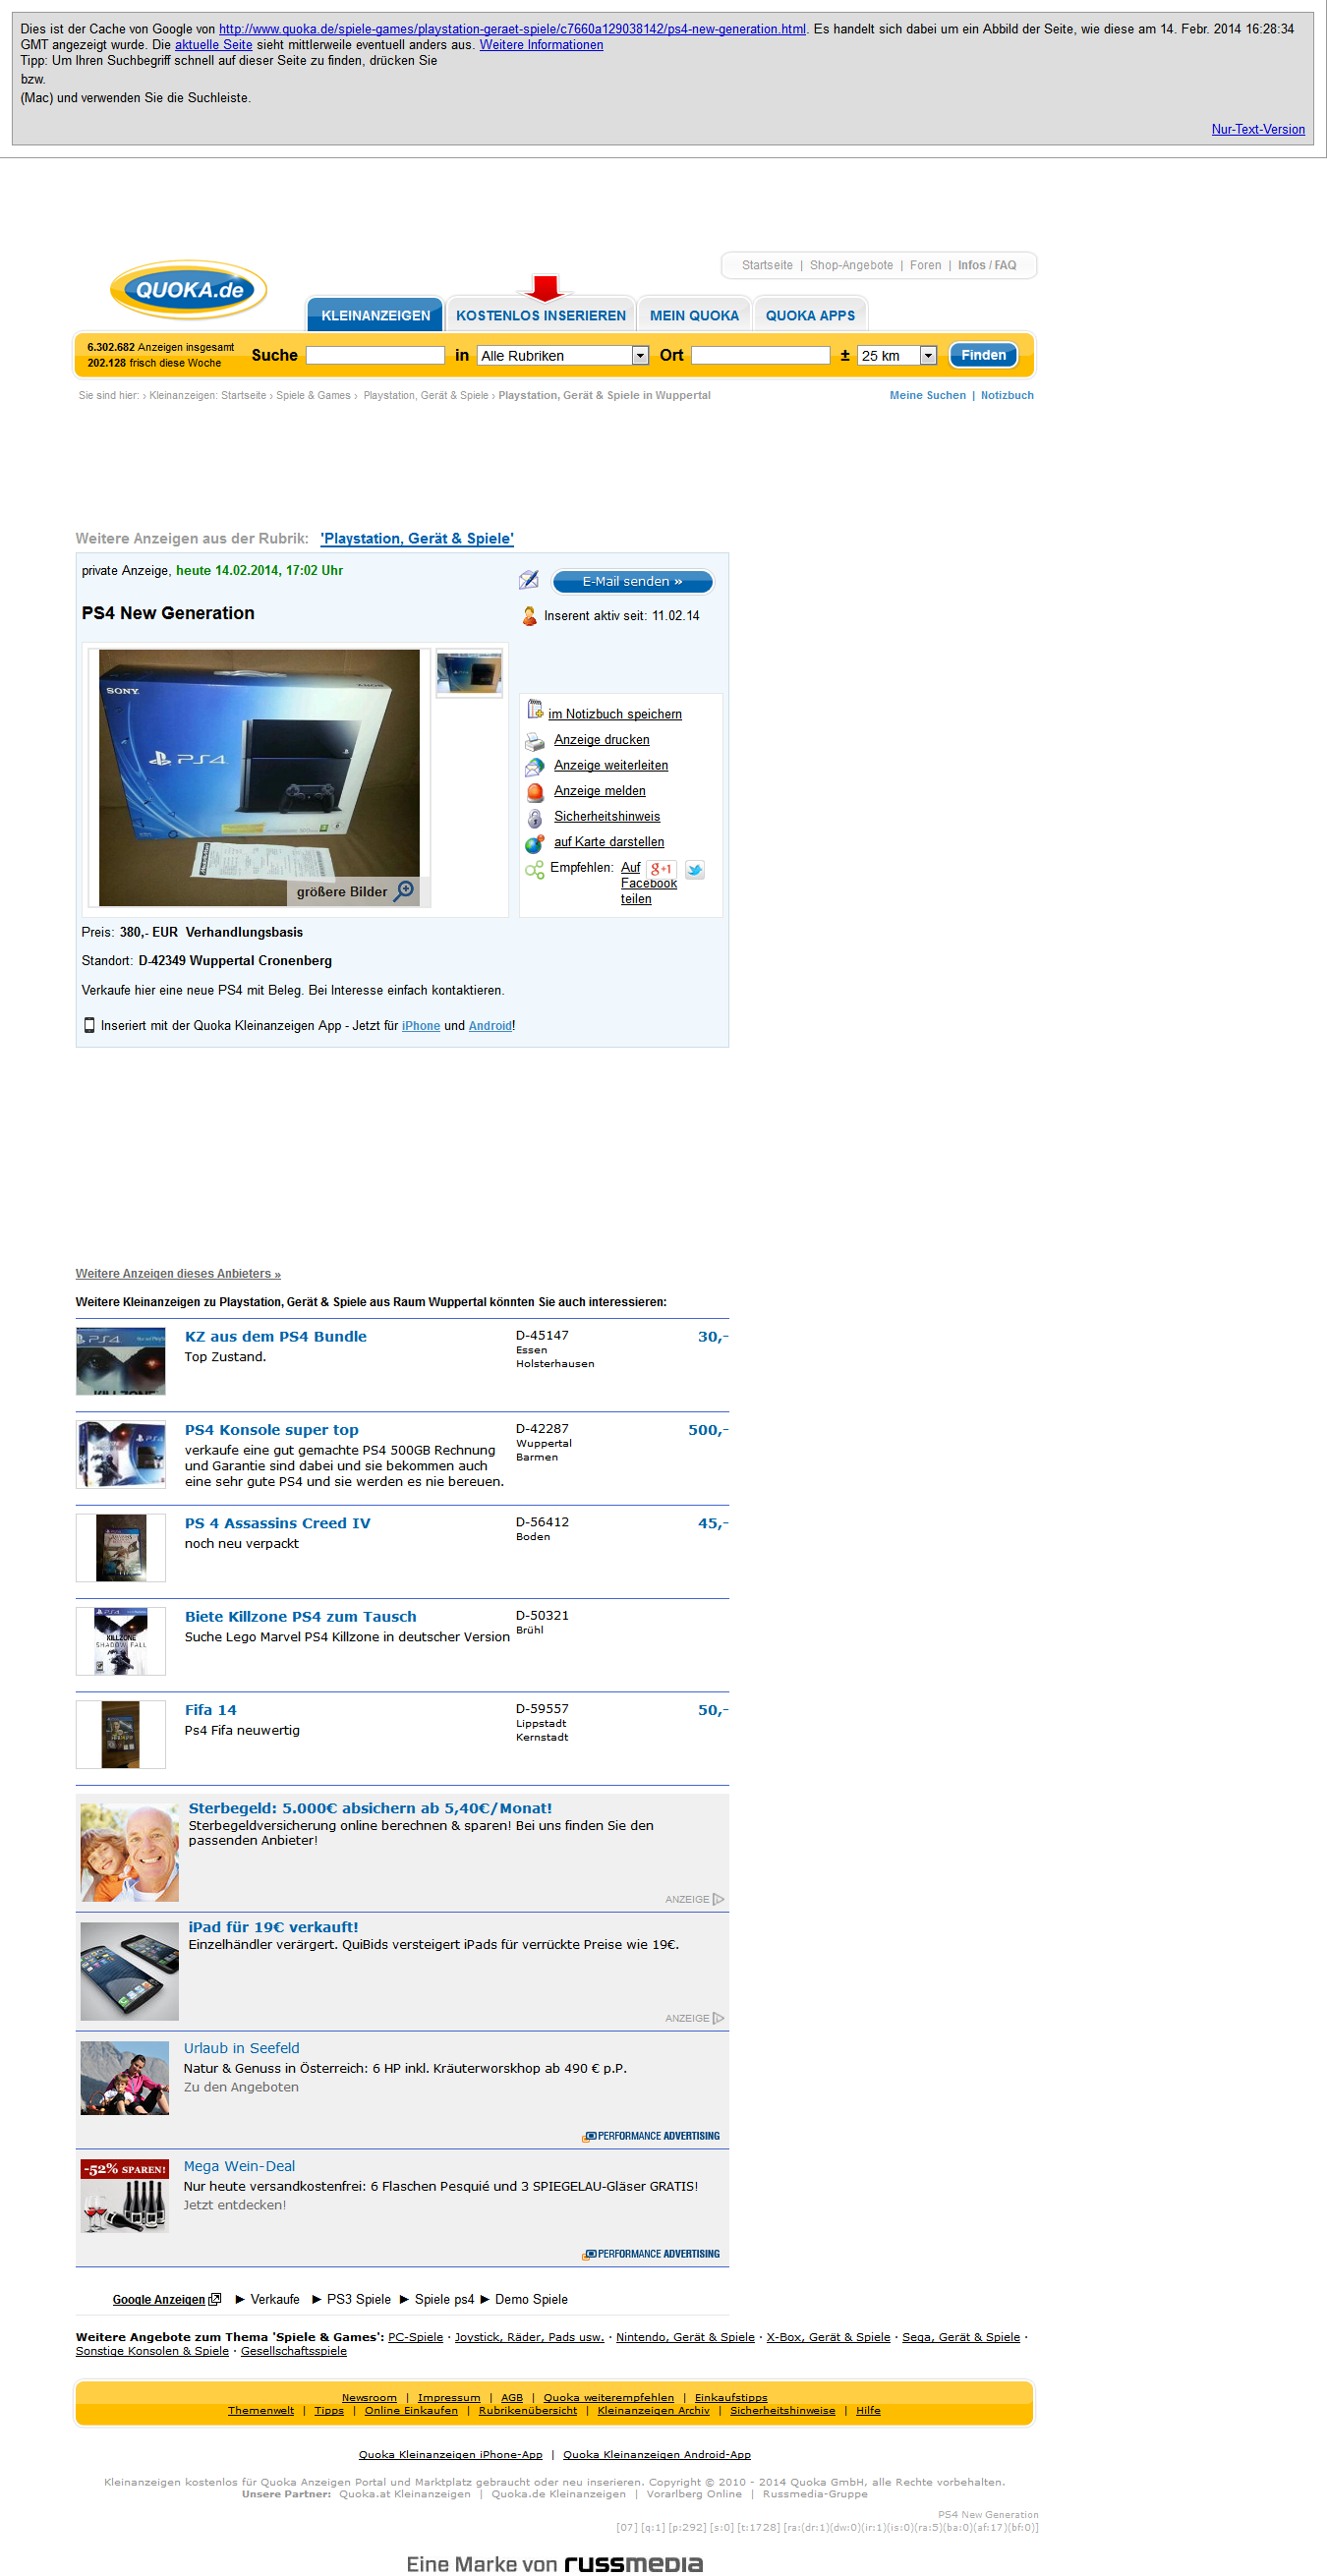Click the Google +1 button
This screenshot has width=1327, height=2576.
click(x=661, y=869)
